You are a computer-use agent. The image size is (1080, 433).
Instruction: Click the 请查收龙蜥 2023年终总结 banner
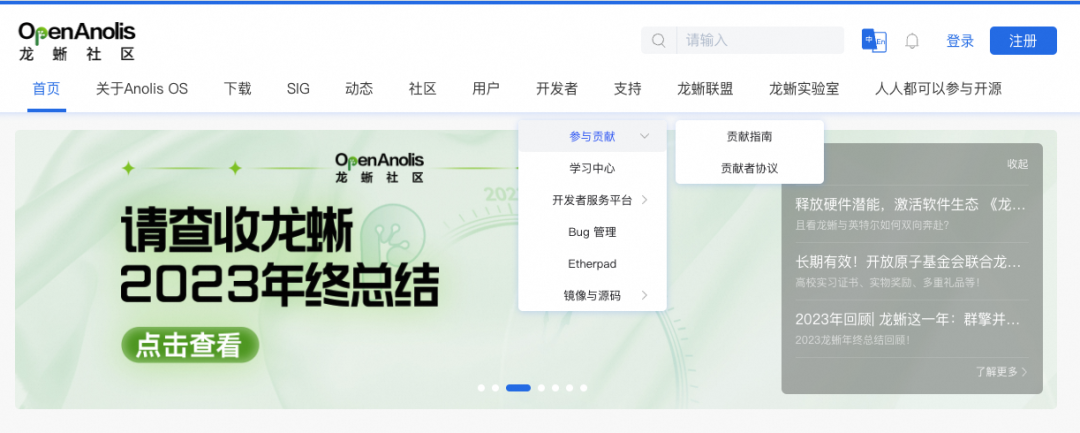click(280, 259)
